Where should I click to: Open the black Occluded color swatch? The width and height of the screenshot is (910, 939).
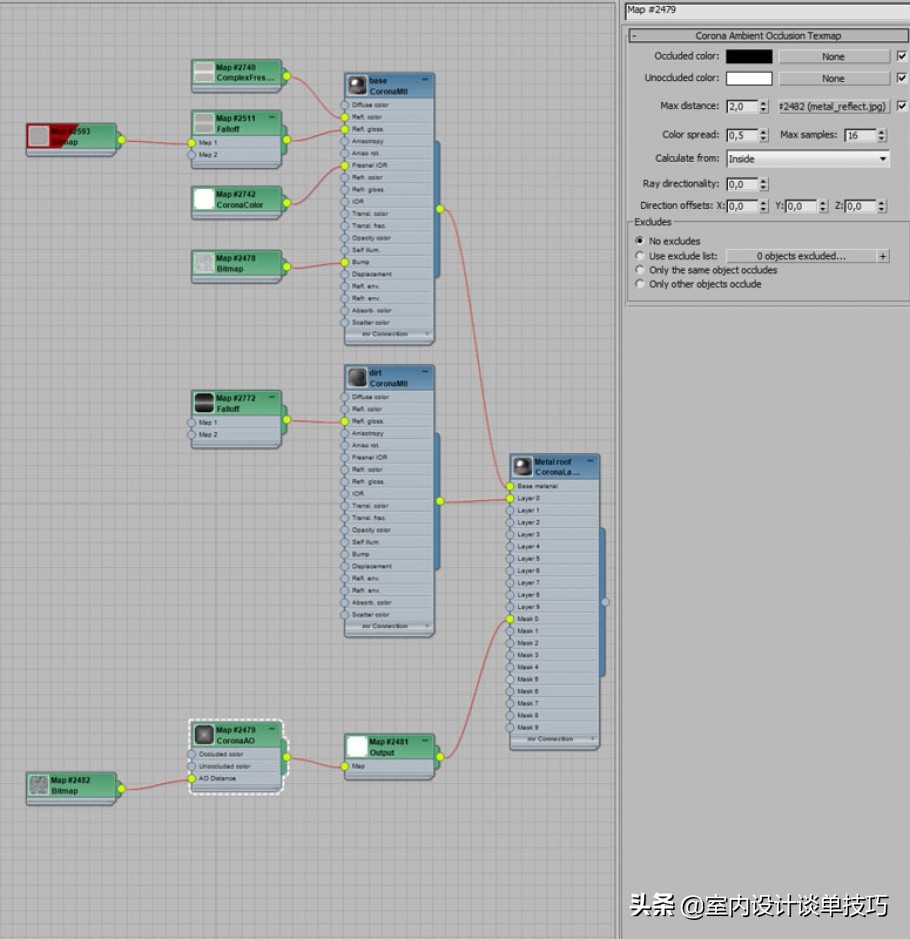[x=749, y=56]
